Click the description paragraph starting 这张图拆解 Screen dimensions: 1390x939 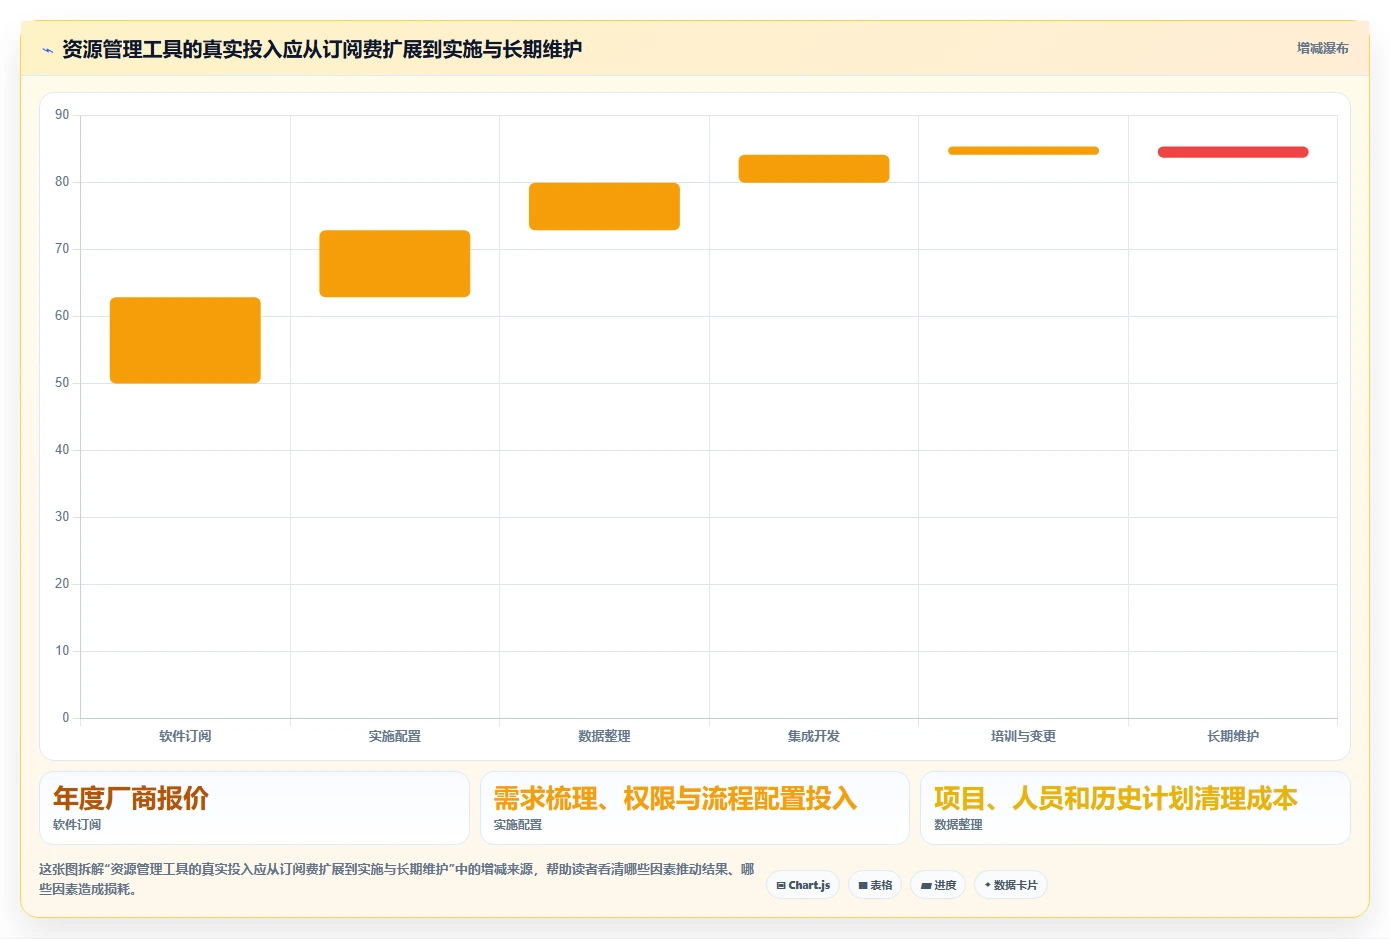click(x=397, y=879)
